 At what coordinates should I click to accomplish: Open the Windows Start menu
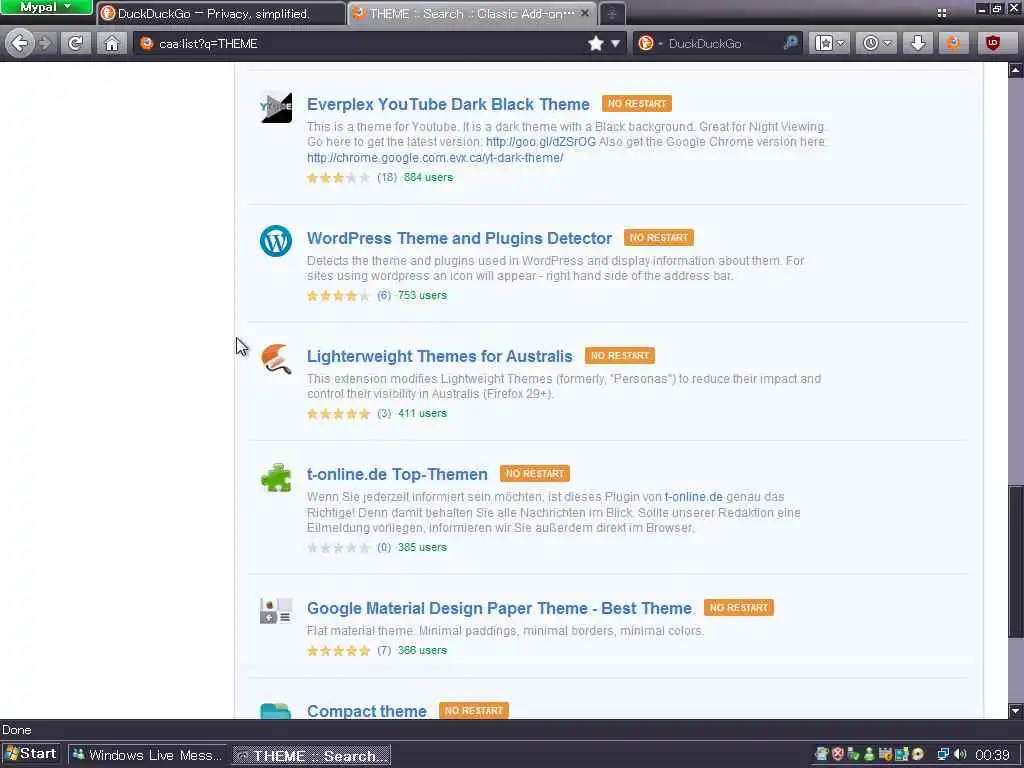pyautogui.click(x=31, y=754)
